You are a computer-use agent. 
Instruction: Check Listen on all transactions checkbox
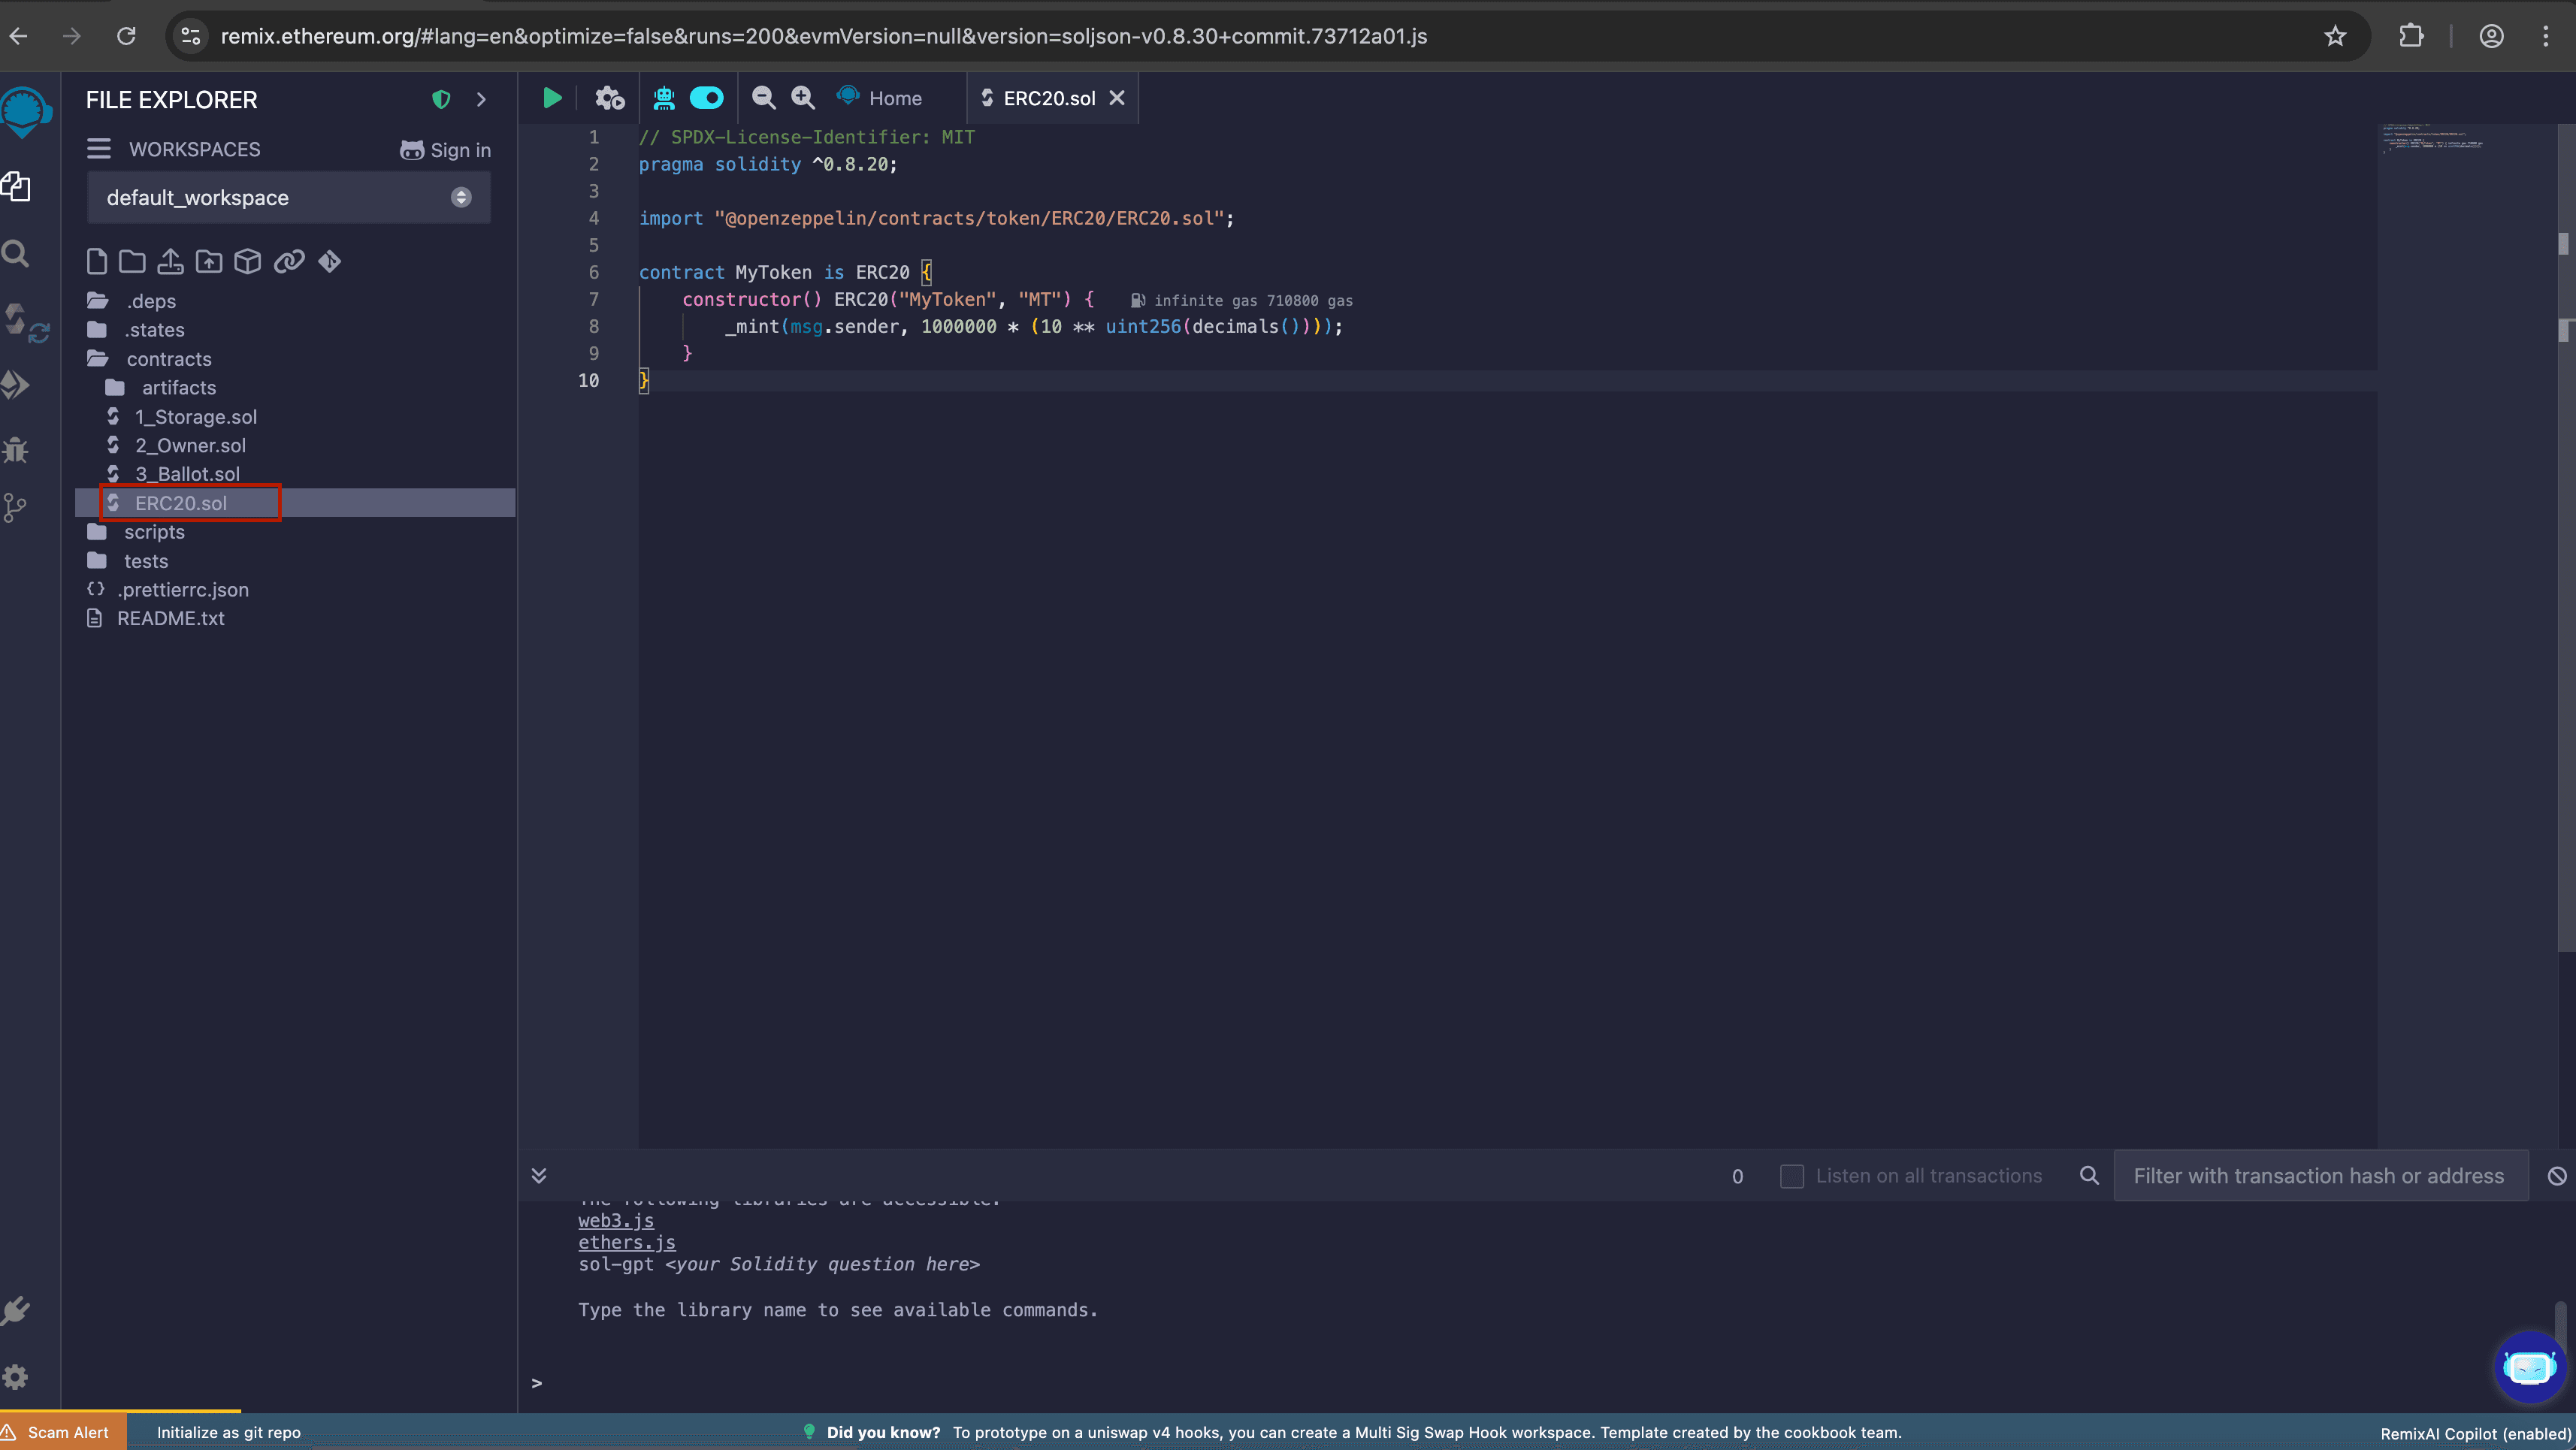(1792, 1176)
